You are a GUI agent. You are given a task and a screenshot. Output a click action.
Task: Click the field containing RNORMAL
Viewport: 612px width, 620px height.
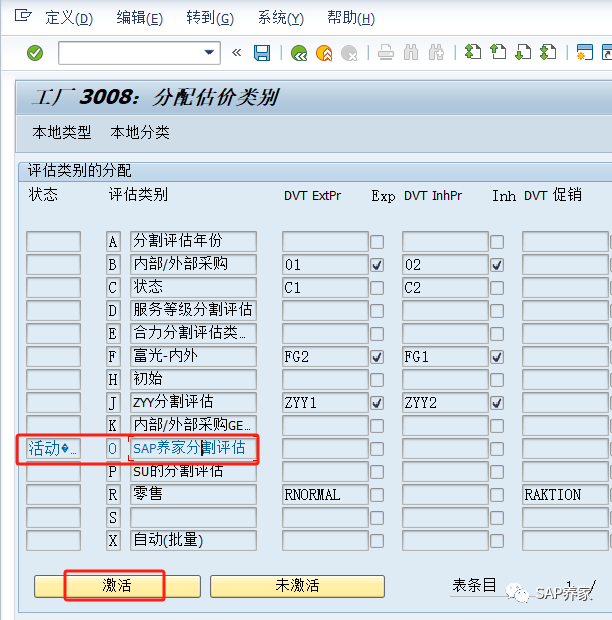325,495
